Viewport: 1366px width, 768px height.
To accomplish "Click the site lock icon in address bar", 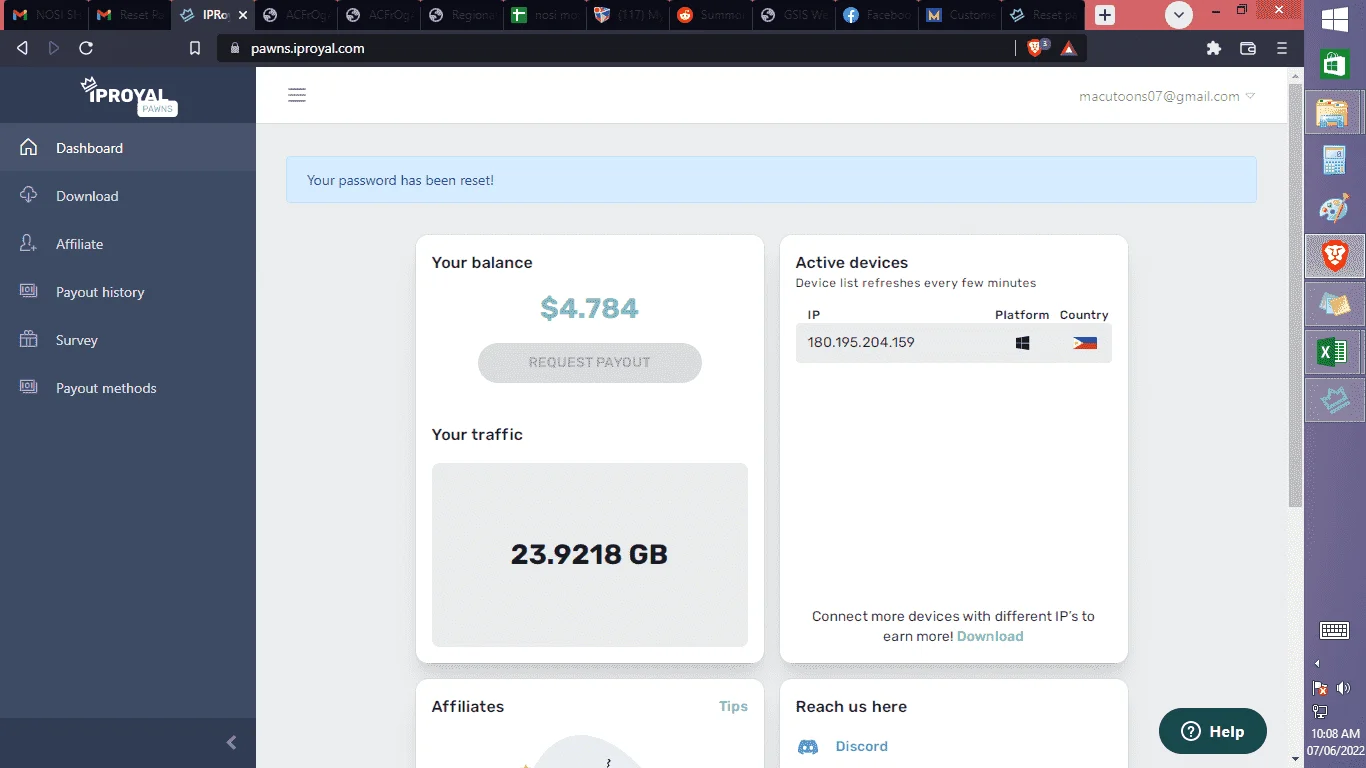I will coord(235,48).
